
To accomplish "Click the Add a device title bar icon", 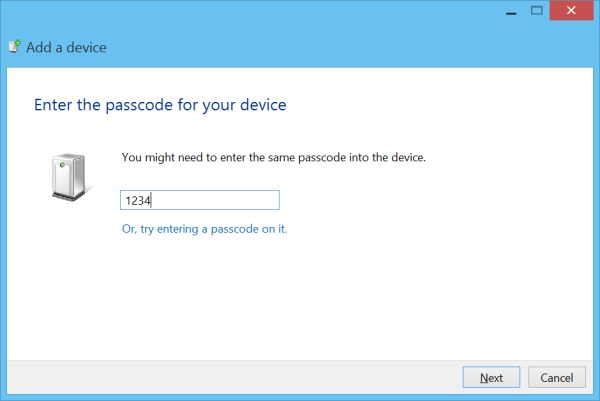I will (x=14, y=47).
